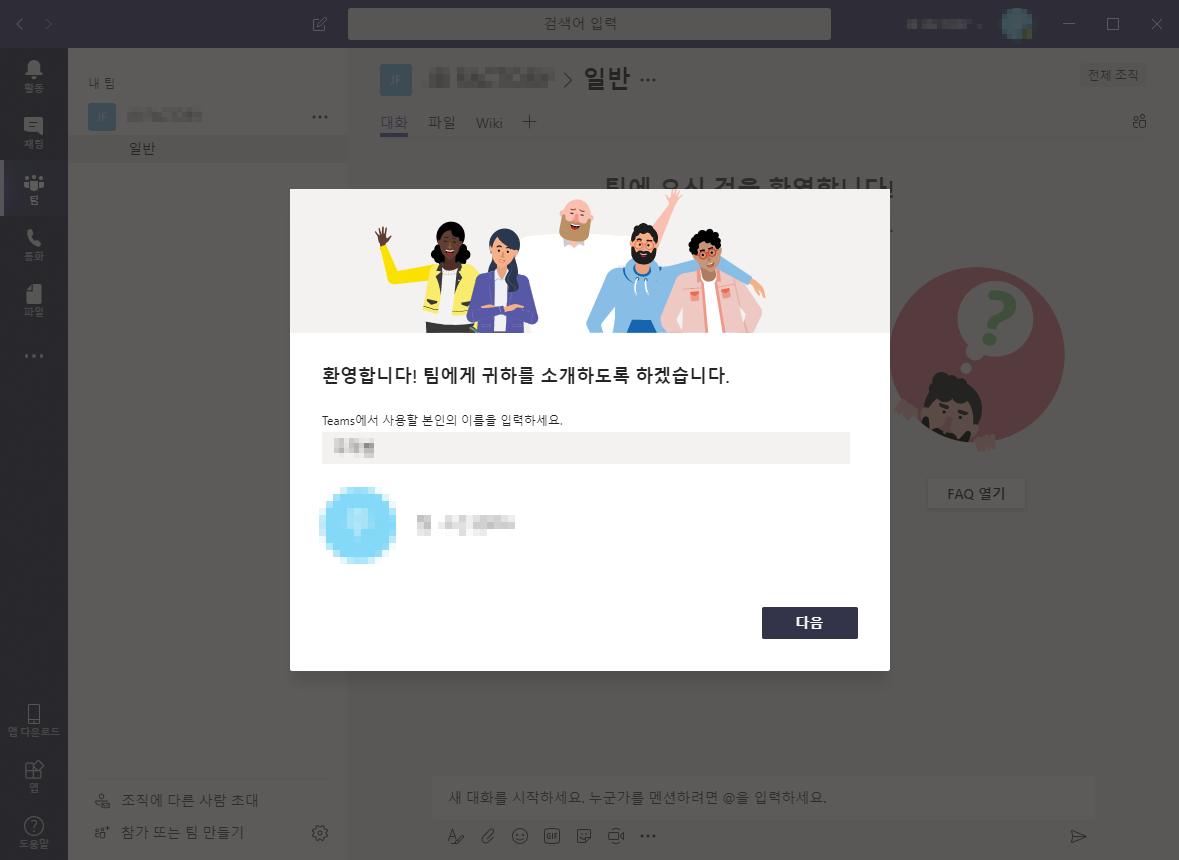The image size is (1179, 860).
Task: Click the 다음 button in dialog
Action: coord(810,623)
